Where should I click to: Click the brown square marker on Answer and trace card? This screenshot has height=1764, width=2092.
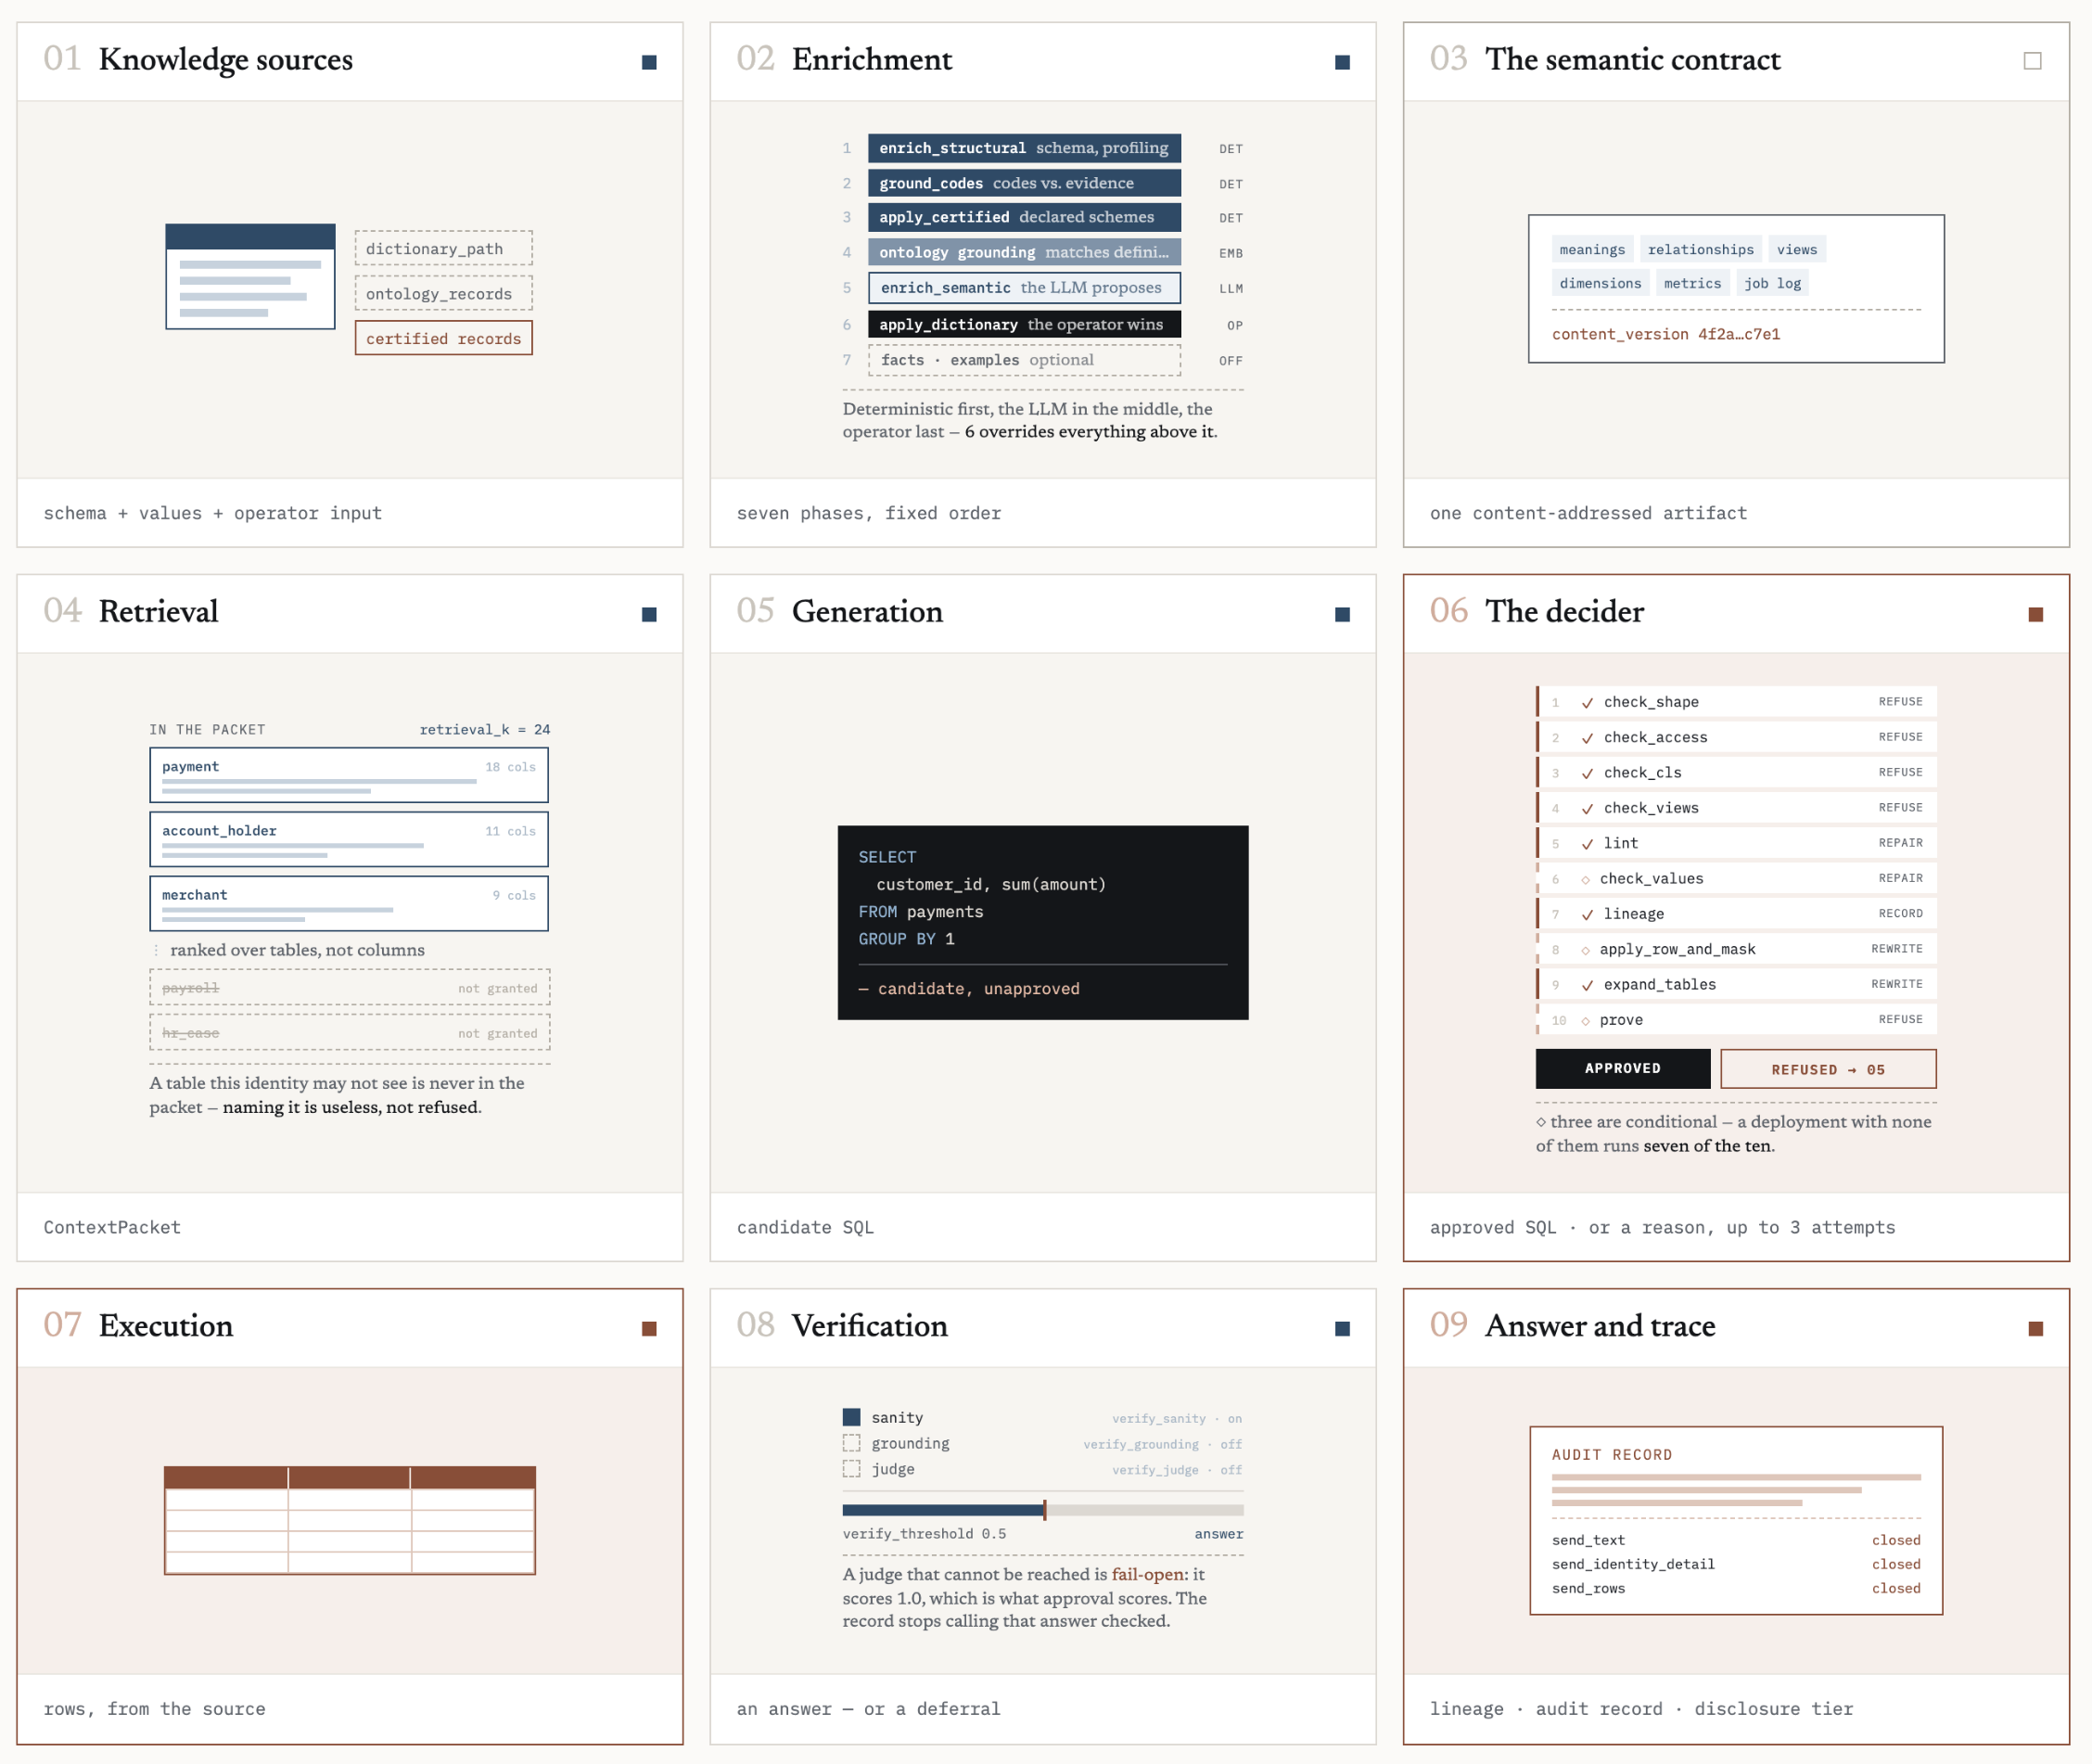2035,1328
